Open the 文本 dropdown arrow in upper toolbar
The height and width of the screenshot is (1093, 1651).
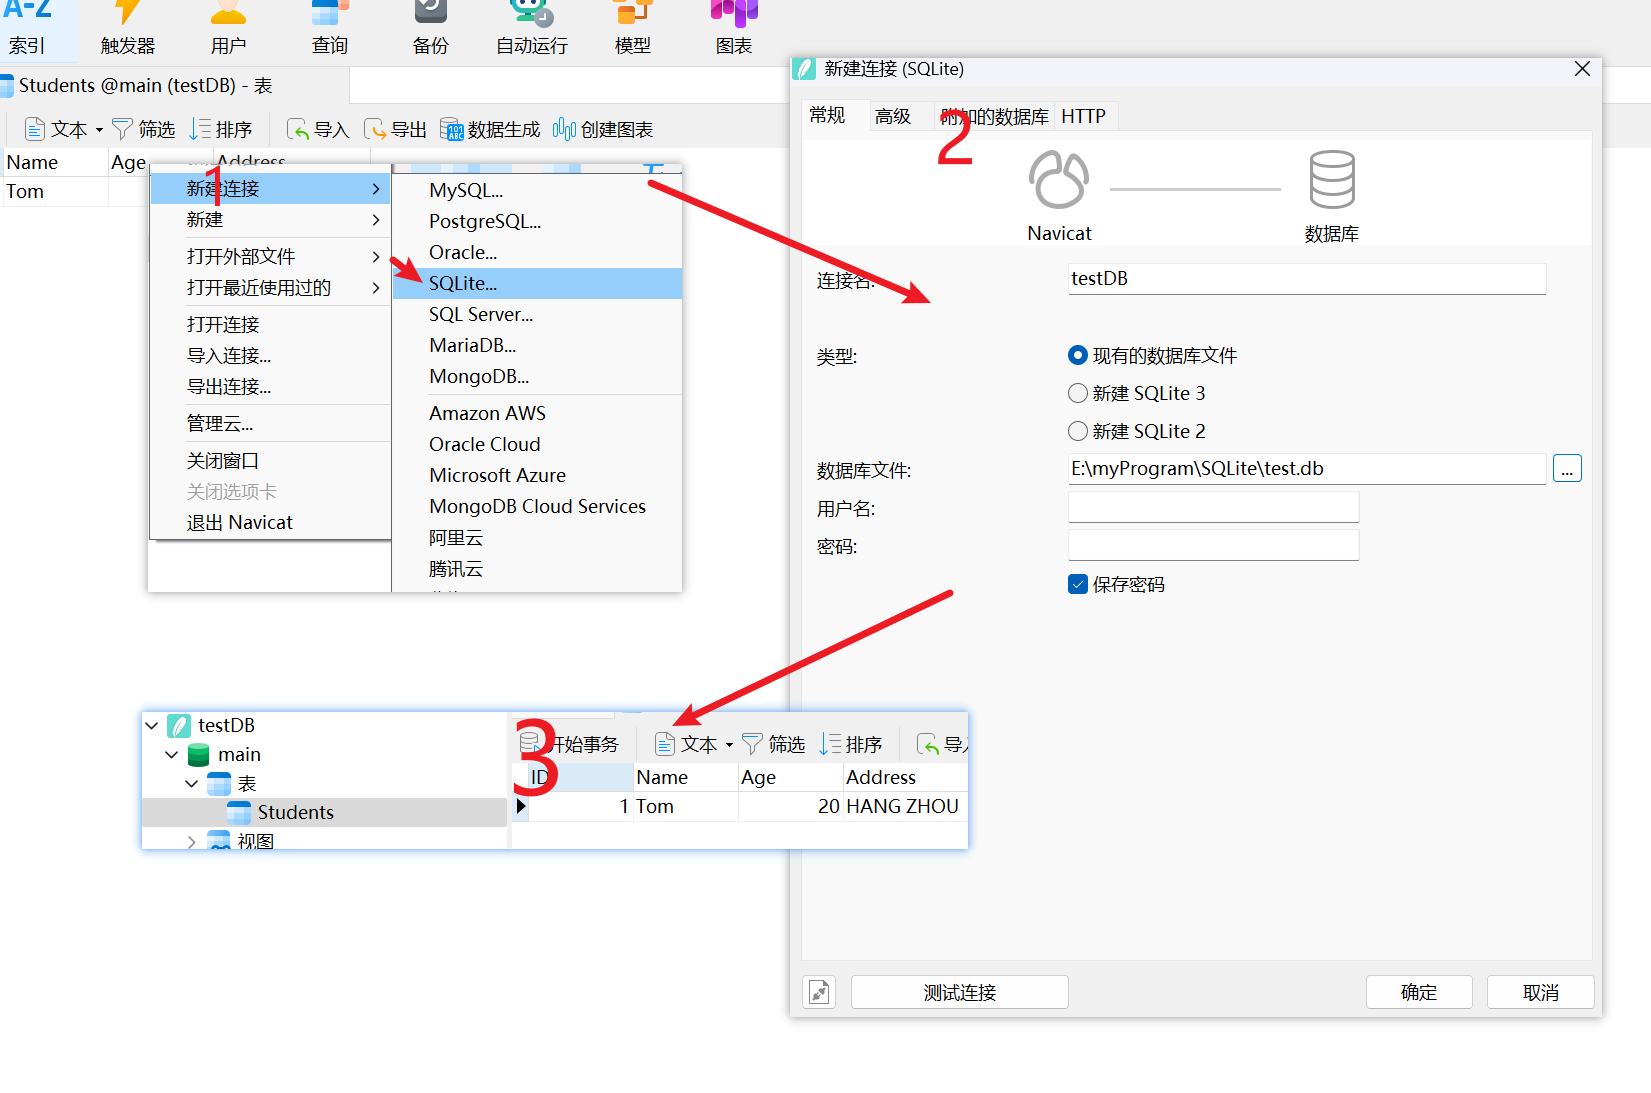tap(99, 130)
